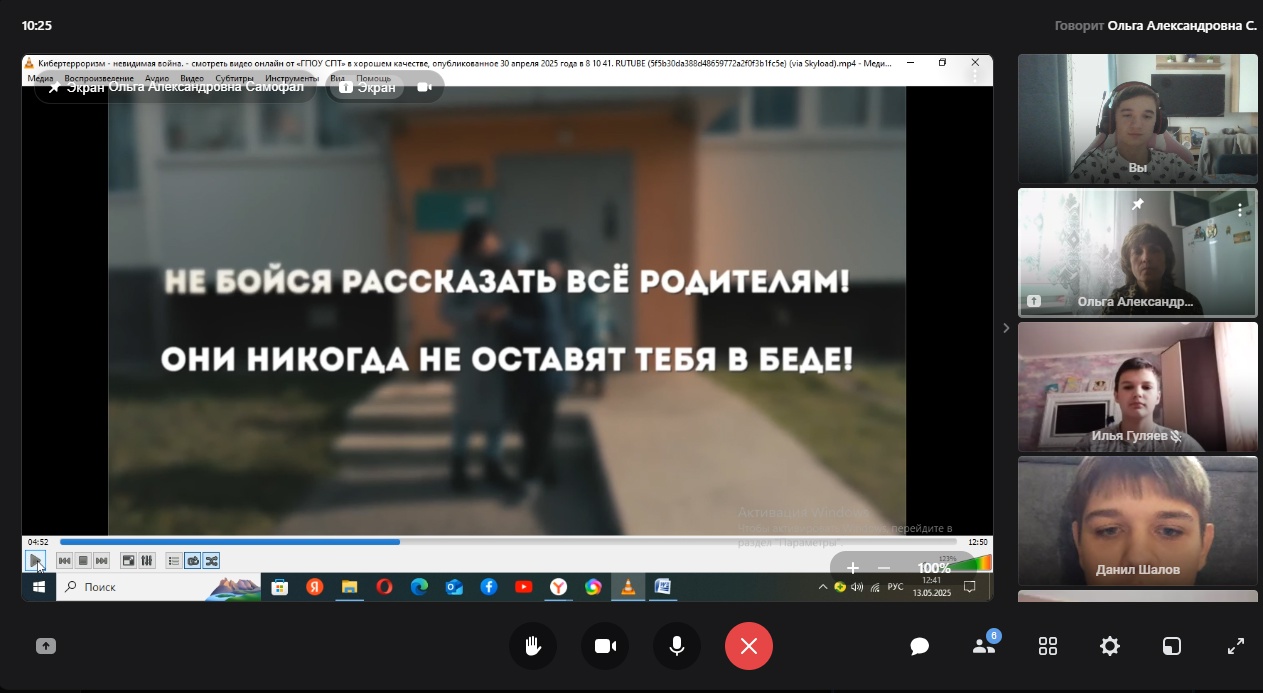Screen dimensions: 1263x693
Task: Click the screen-share indicator on Ольга's tile
Action: point(1034,301)
